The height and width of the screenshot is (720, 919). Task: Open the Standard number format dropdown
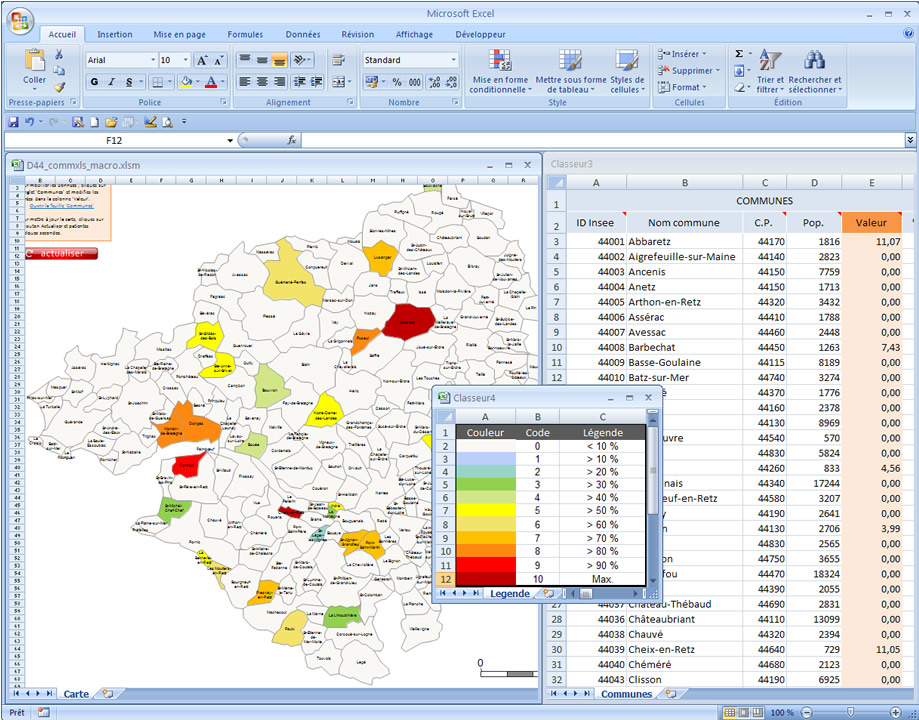[x=454, y=60]
